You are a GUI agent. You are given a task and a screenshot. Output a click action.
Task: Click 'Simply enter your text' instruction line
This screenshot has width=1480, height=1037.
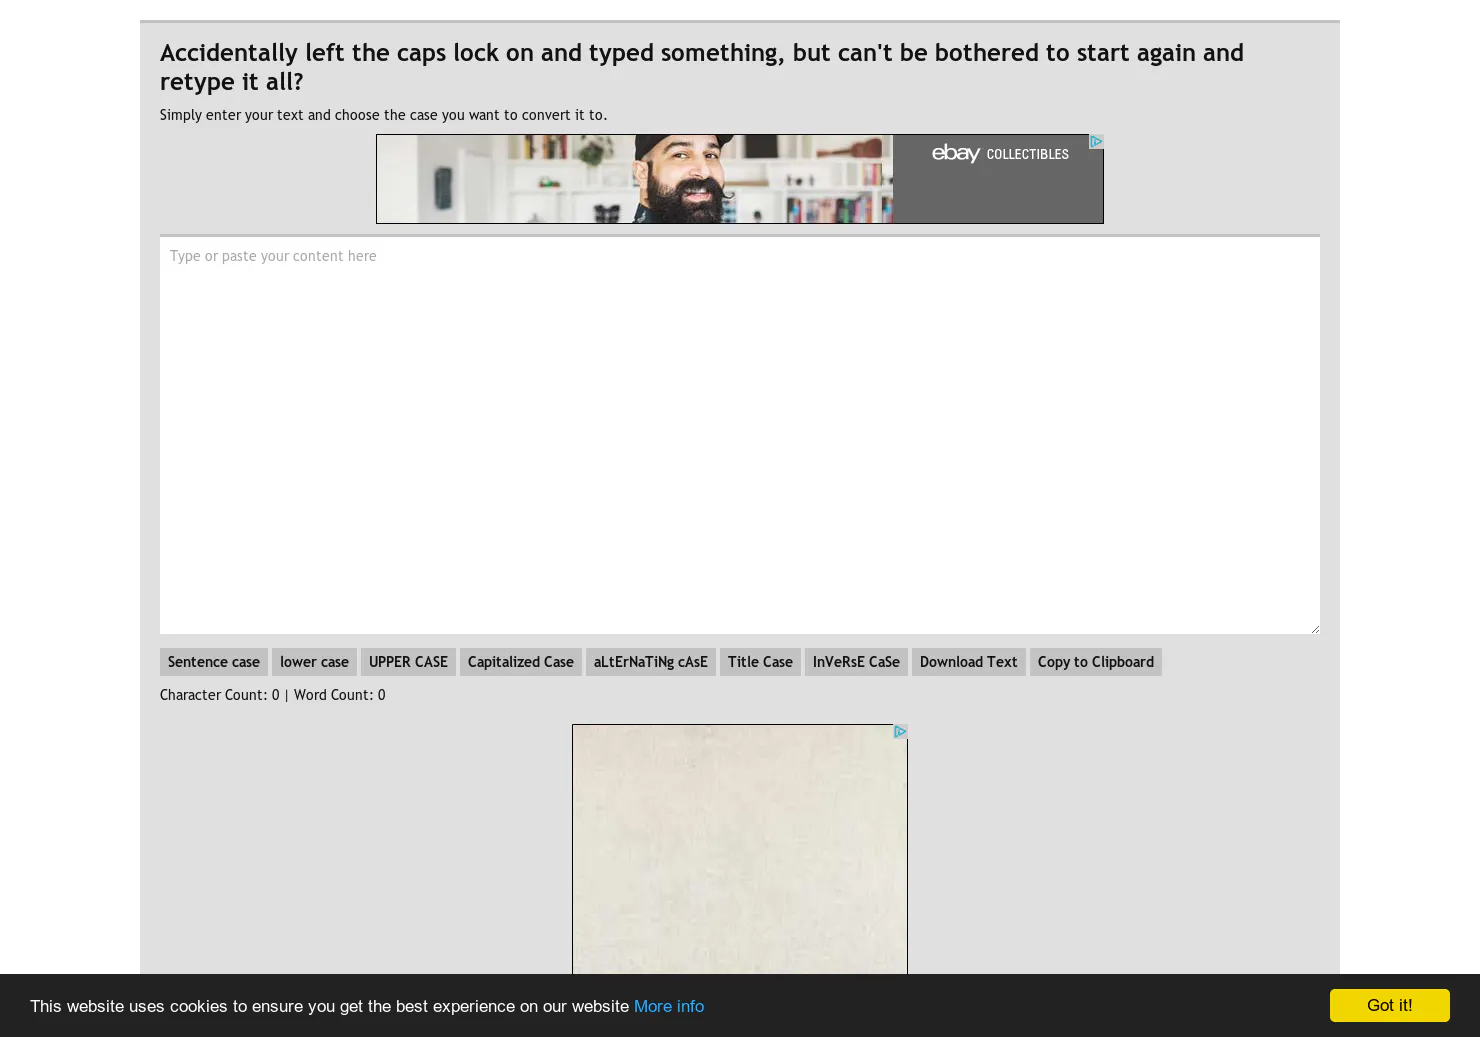383,115
